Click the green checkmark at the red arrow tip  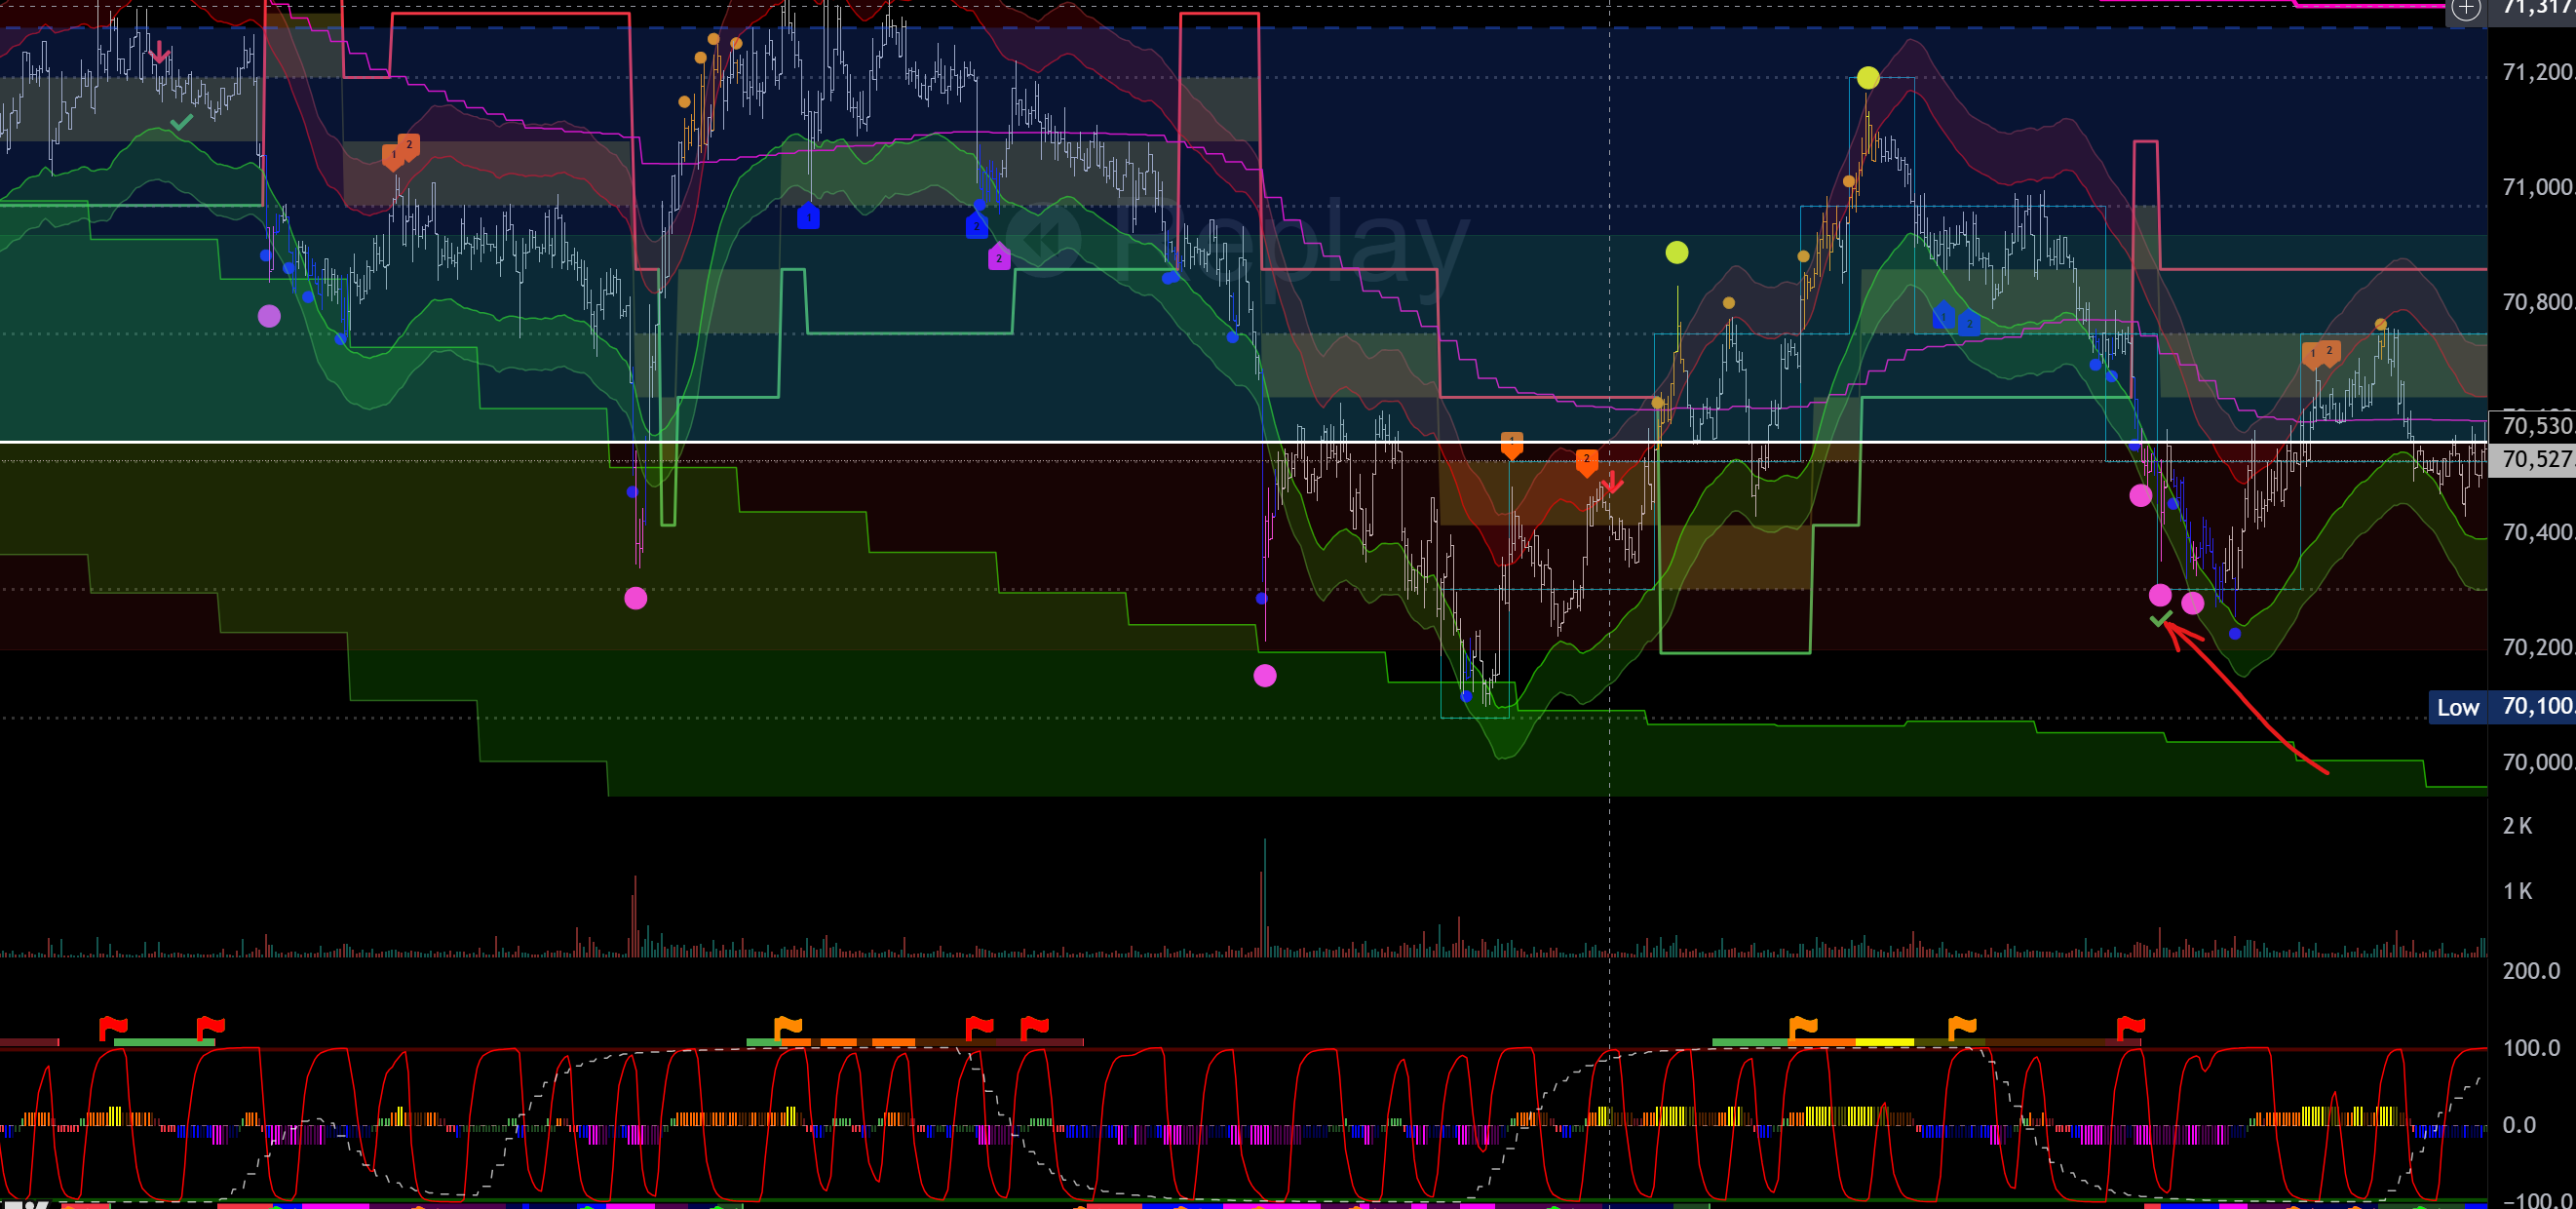coord(2160,620)
